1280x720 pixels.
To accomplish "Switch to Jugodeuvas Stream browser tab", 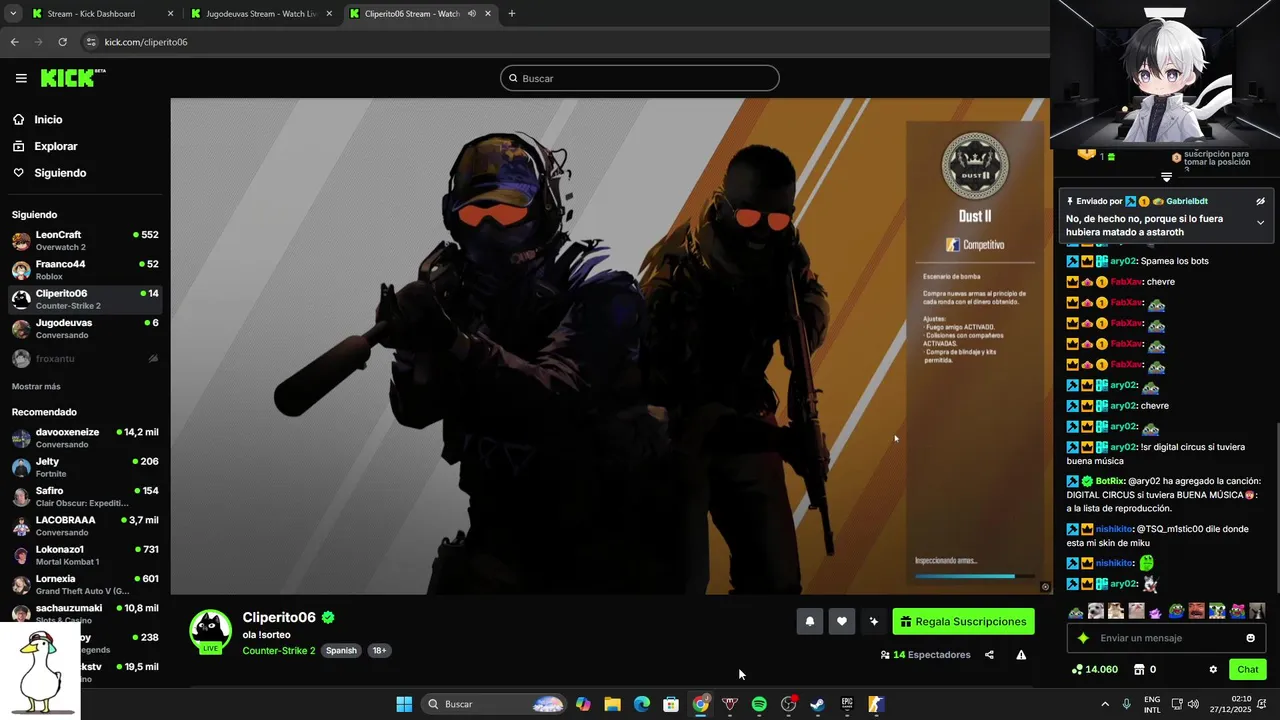I will [x=260, y=14].
